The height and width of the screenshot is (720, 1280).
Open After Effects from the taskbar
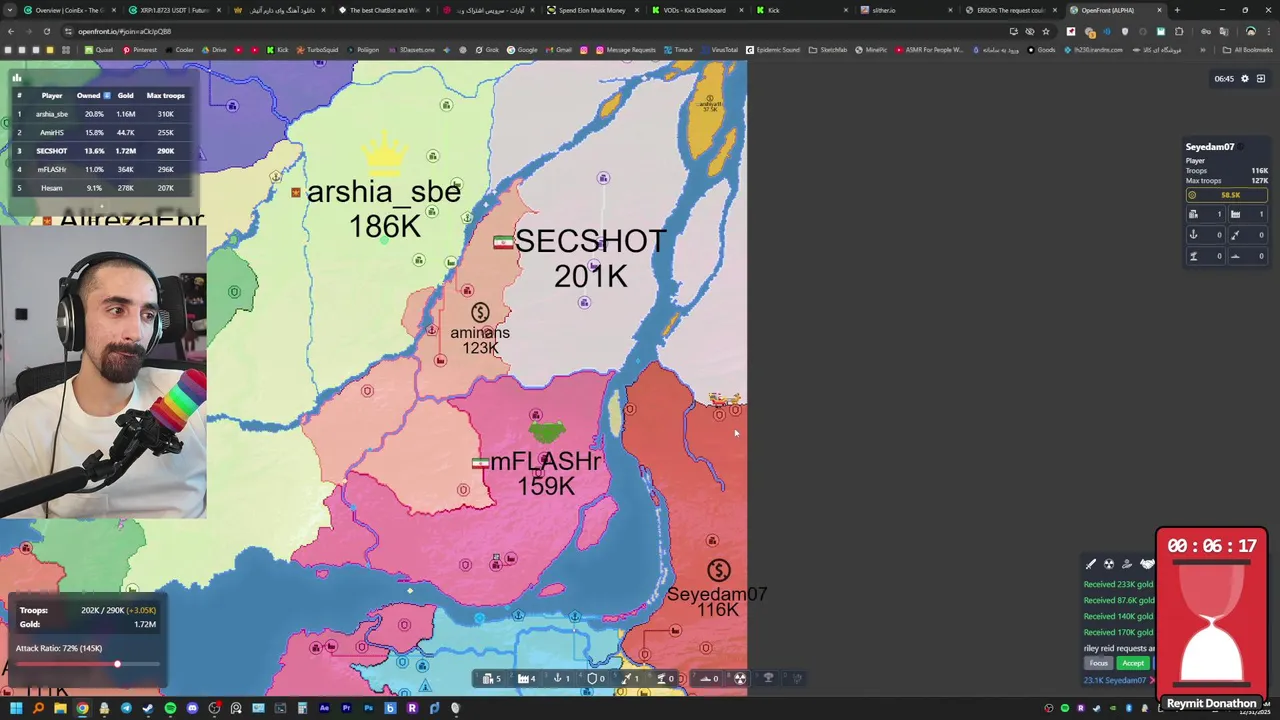click(324, 708)
